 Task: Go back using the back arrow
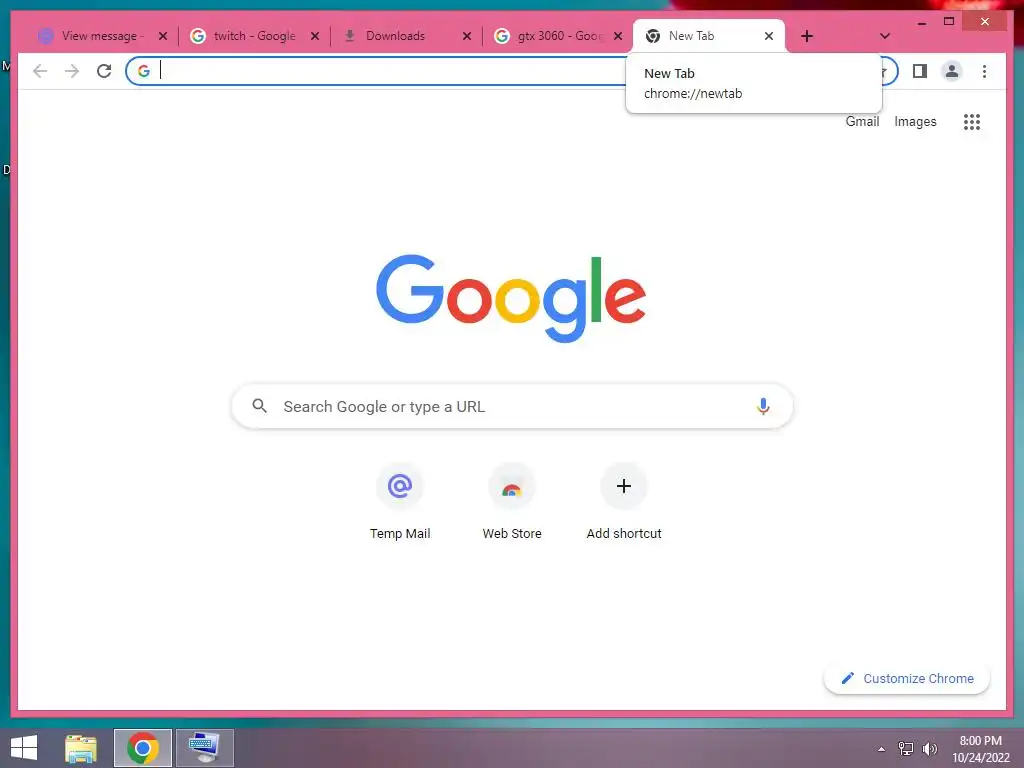pos(40,71)
